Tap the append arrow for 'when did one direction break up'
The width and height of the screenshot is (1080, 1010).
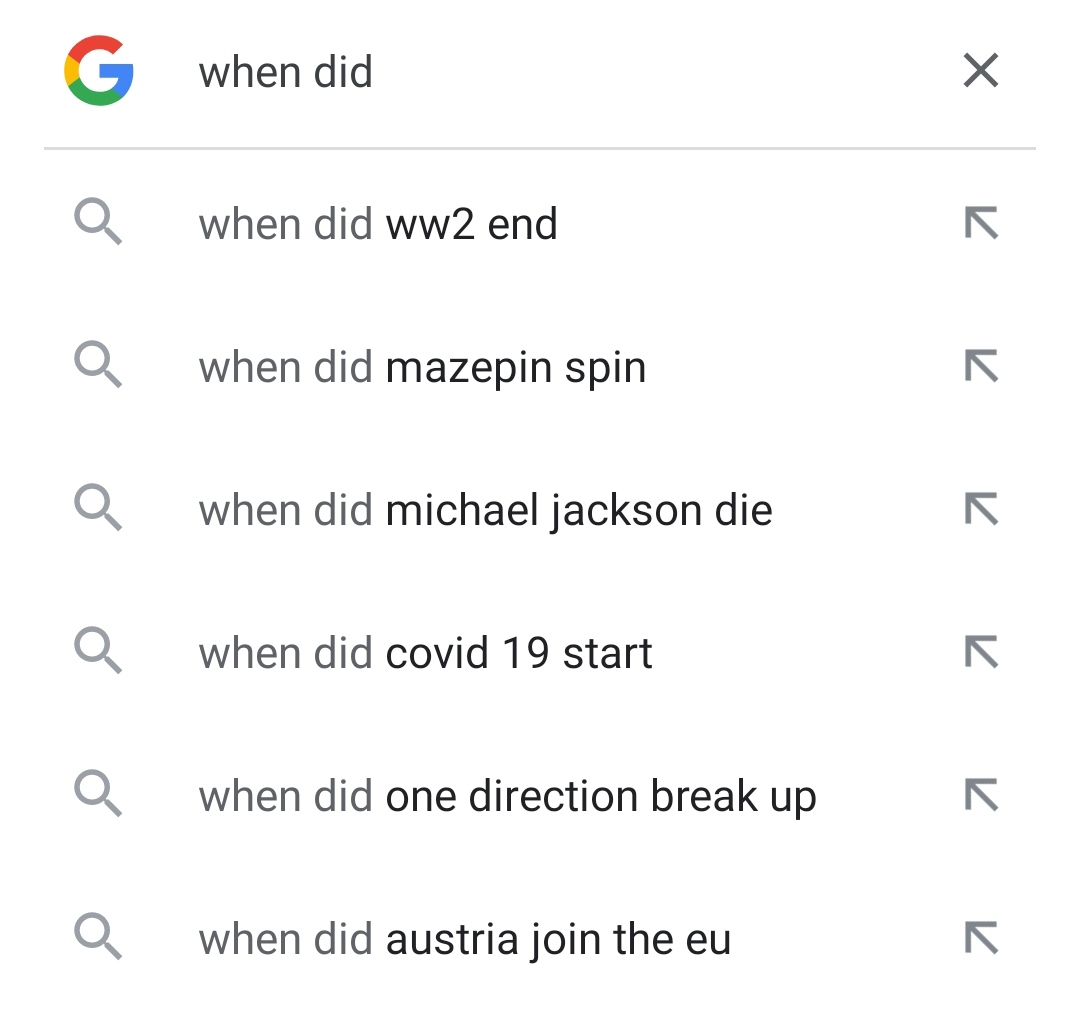click(x=982, y=795)
